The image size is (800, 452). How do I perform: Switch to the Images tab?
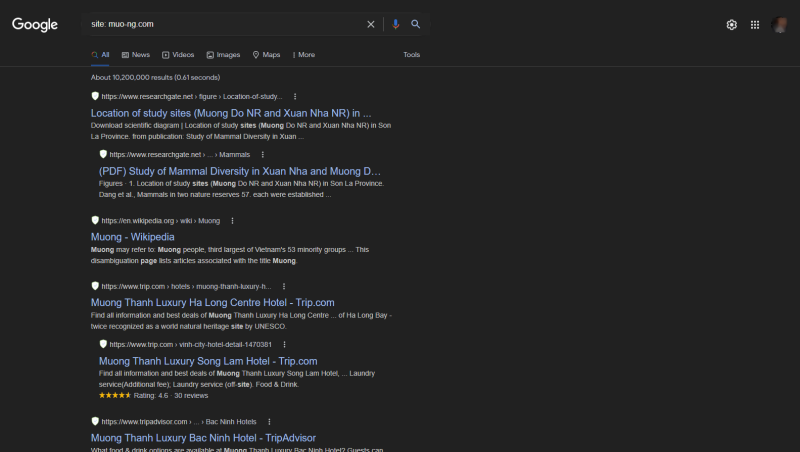tap(223, 55)
